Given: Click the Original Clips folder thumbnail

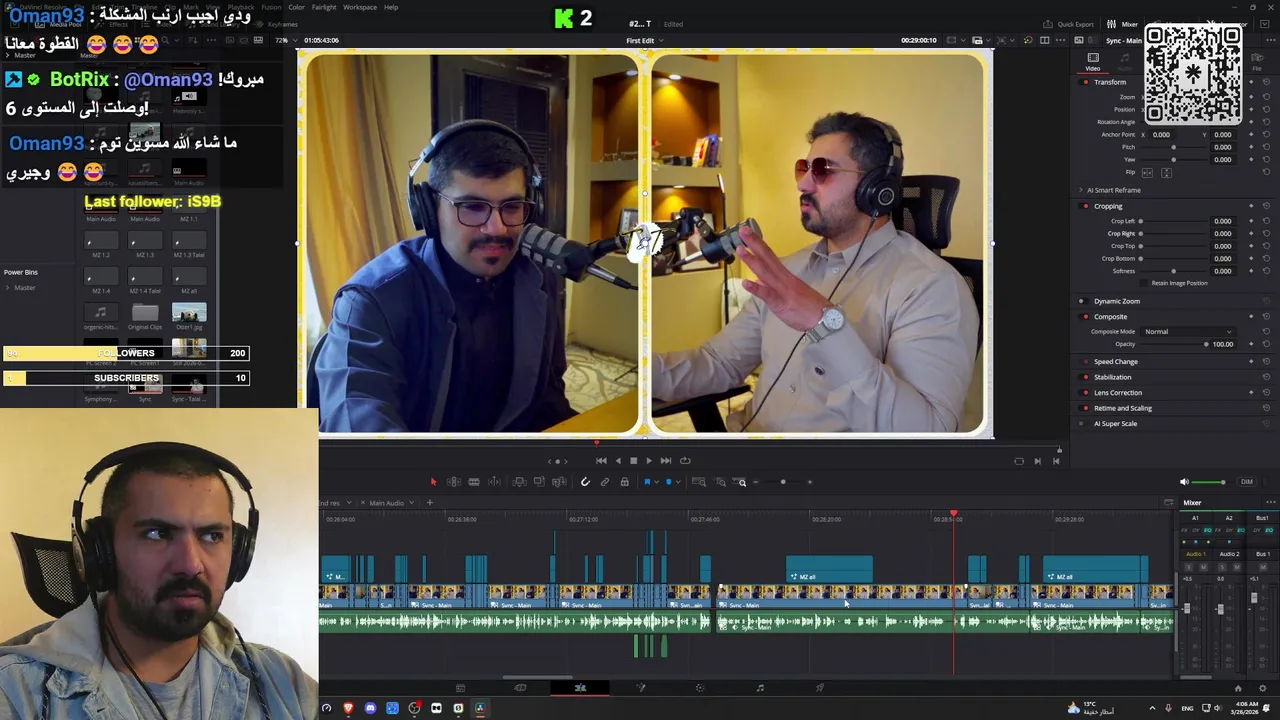Looking at the screenshot, I should [x=145, y=313].
